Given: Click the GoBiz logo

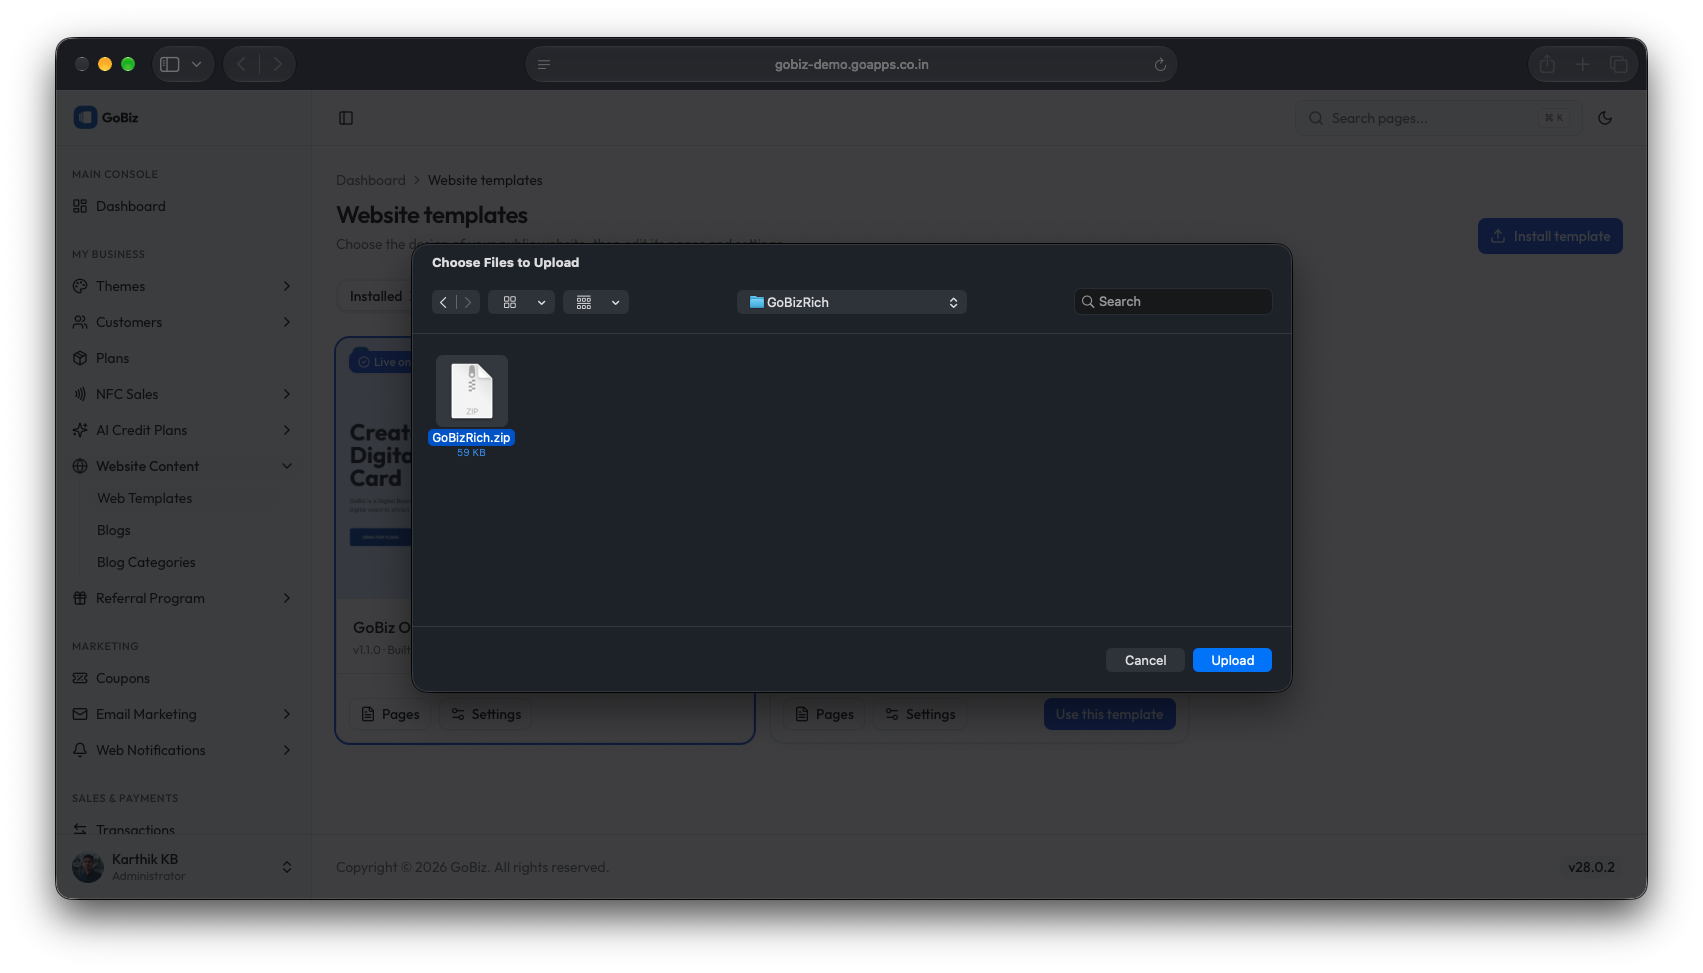Looking at the screenshot, I should (106, 117).
